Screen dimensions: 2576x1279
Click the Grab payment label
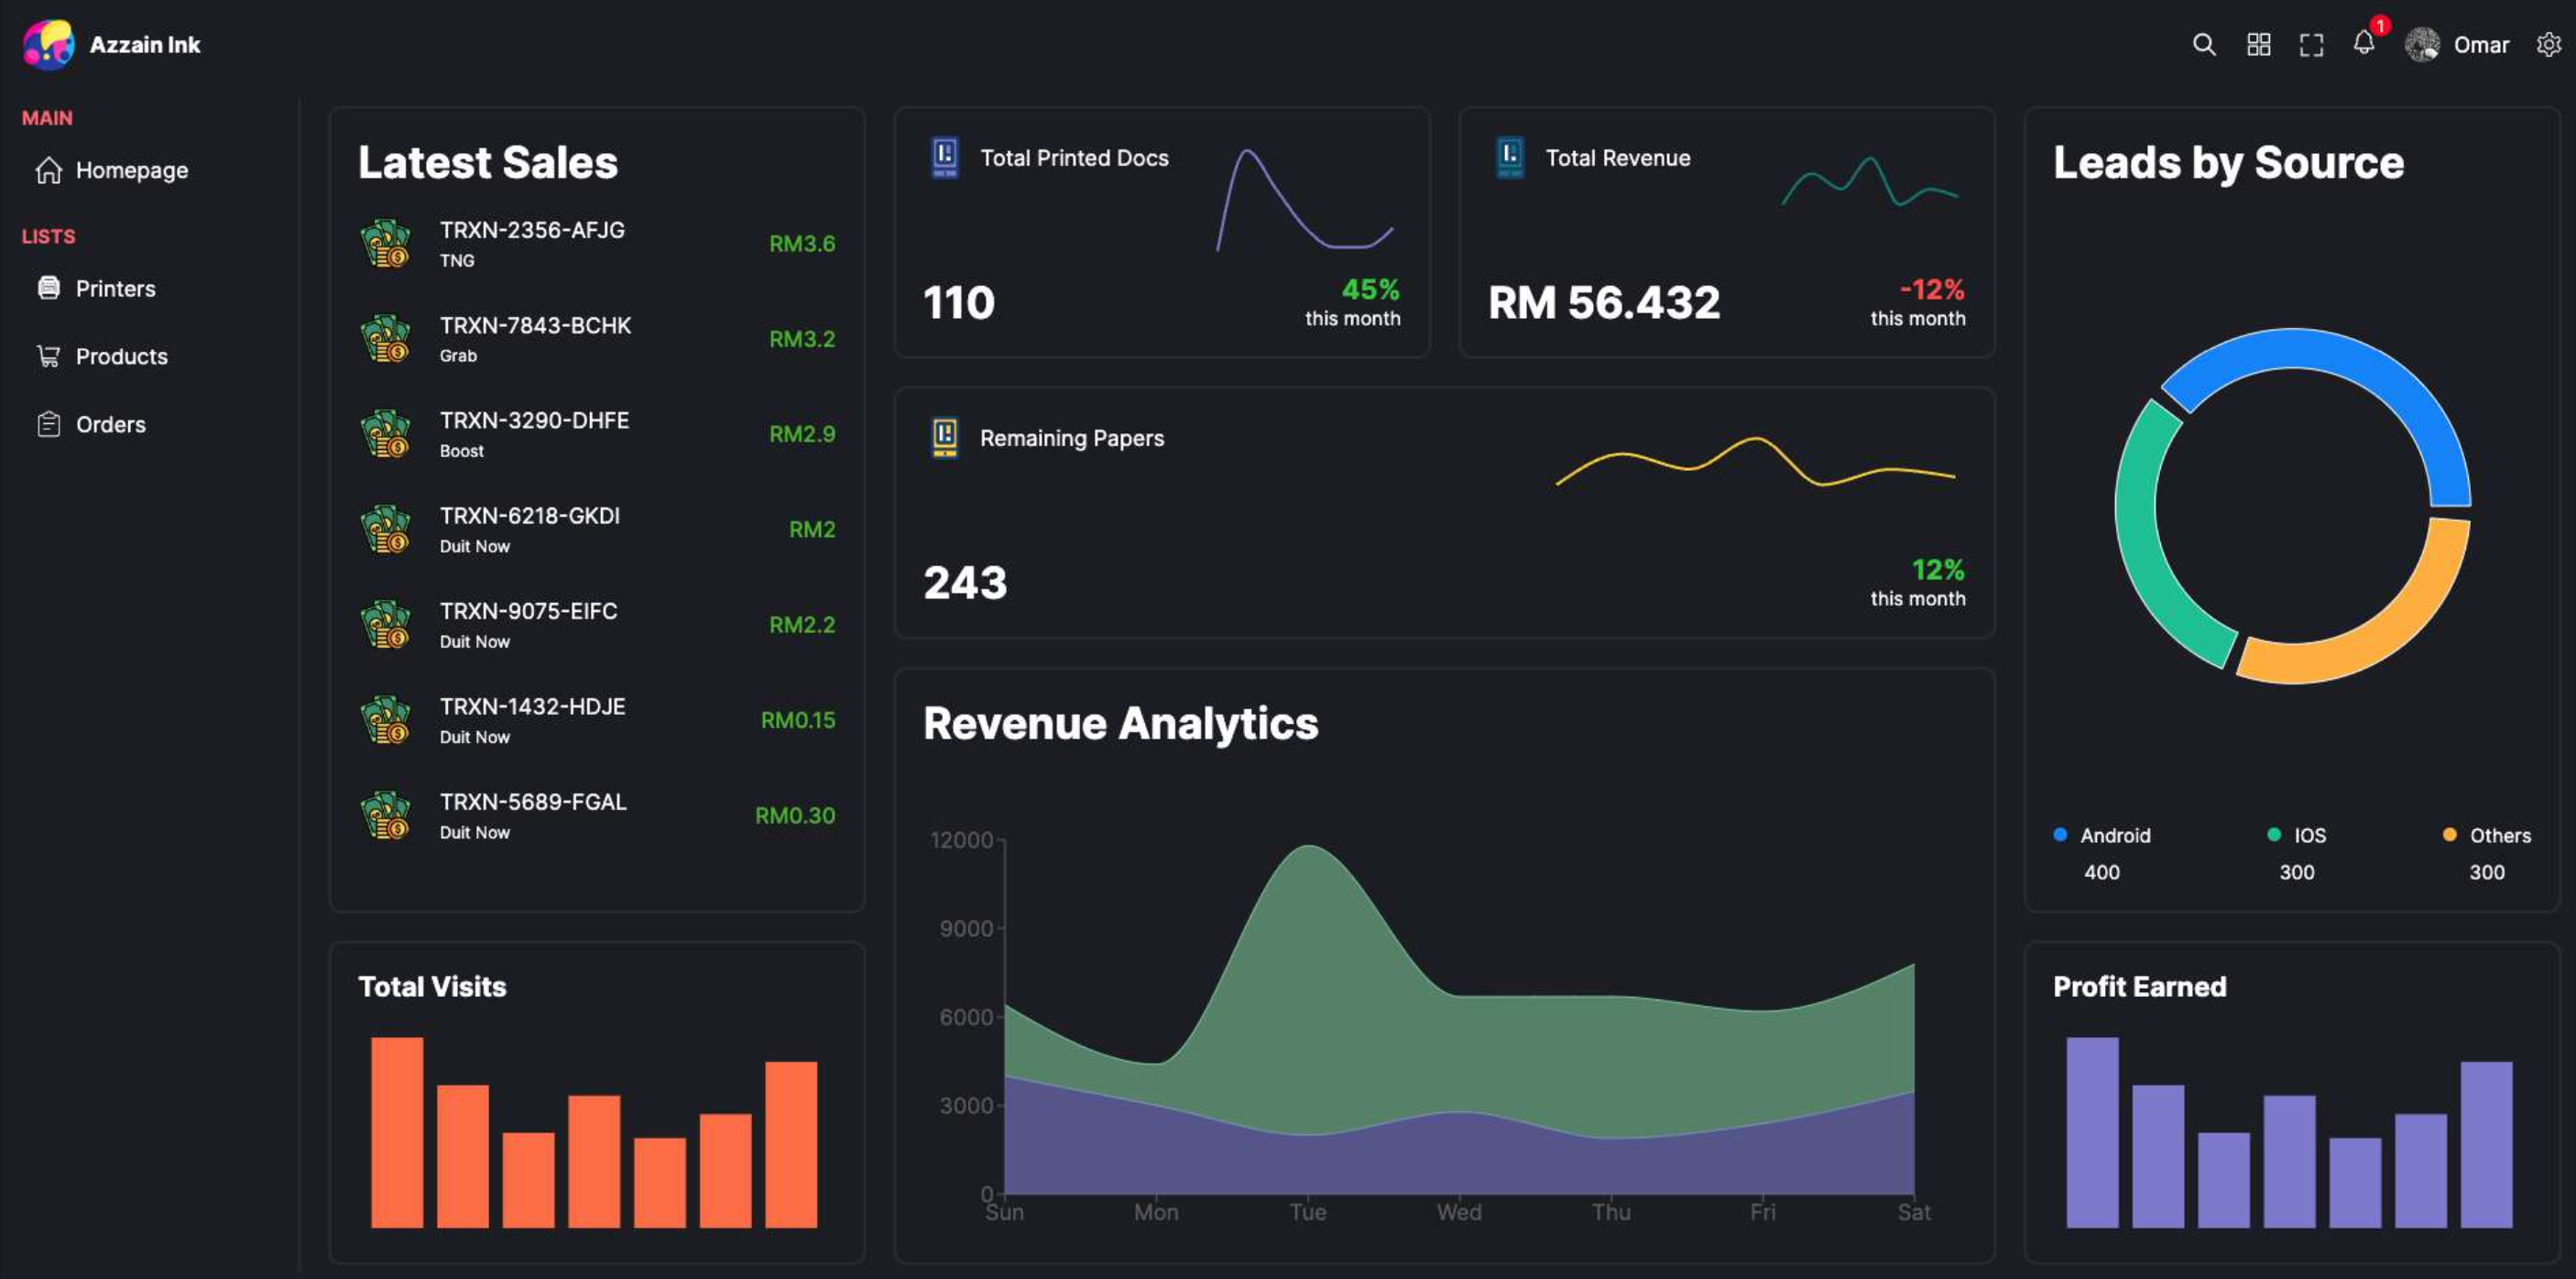pos(458,355)
